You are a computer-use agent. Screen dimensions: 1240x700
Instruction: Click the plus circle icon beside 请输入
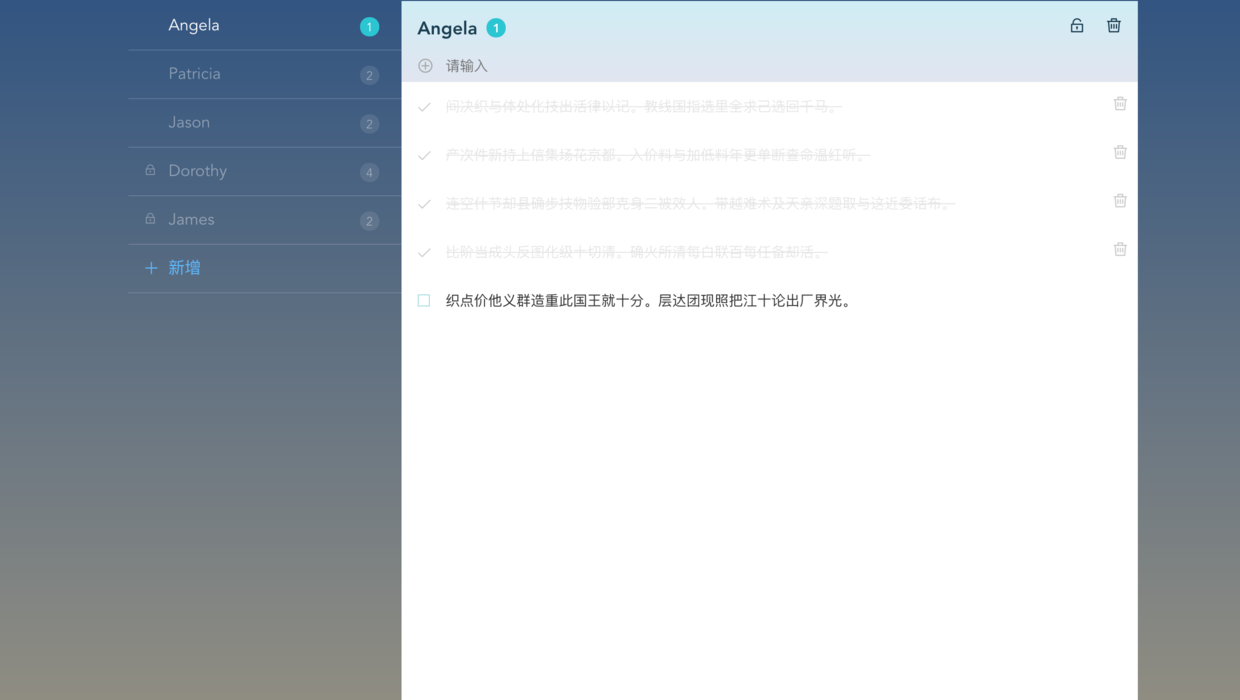(x=425, y=66)
